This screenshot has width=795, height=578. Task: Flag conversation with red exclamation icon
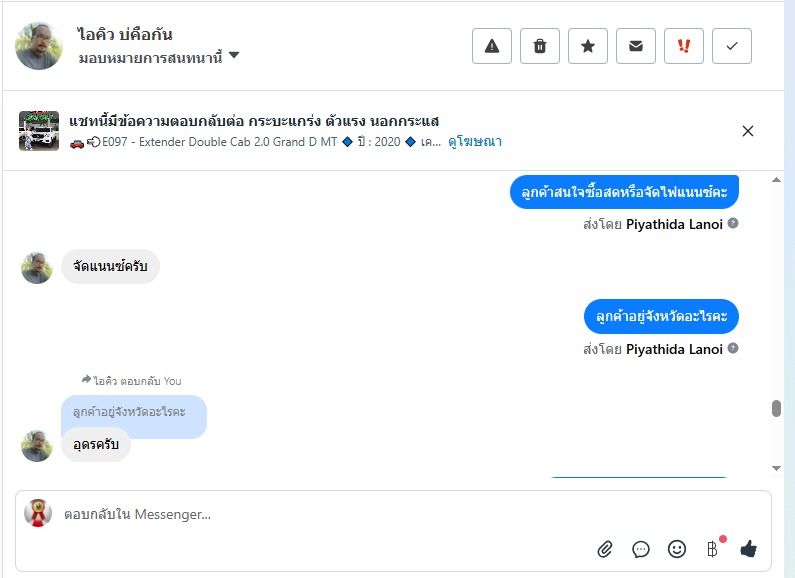click(684, 46)
